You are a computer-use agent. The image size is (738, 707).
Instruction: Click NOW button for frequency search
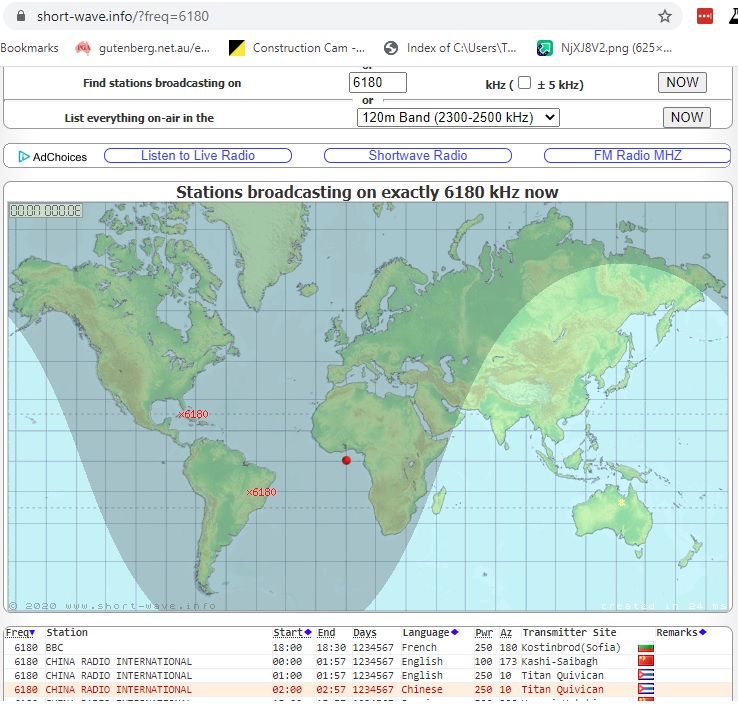[x=682, y=82]
